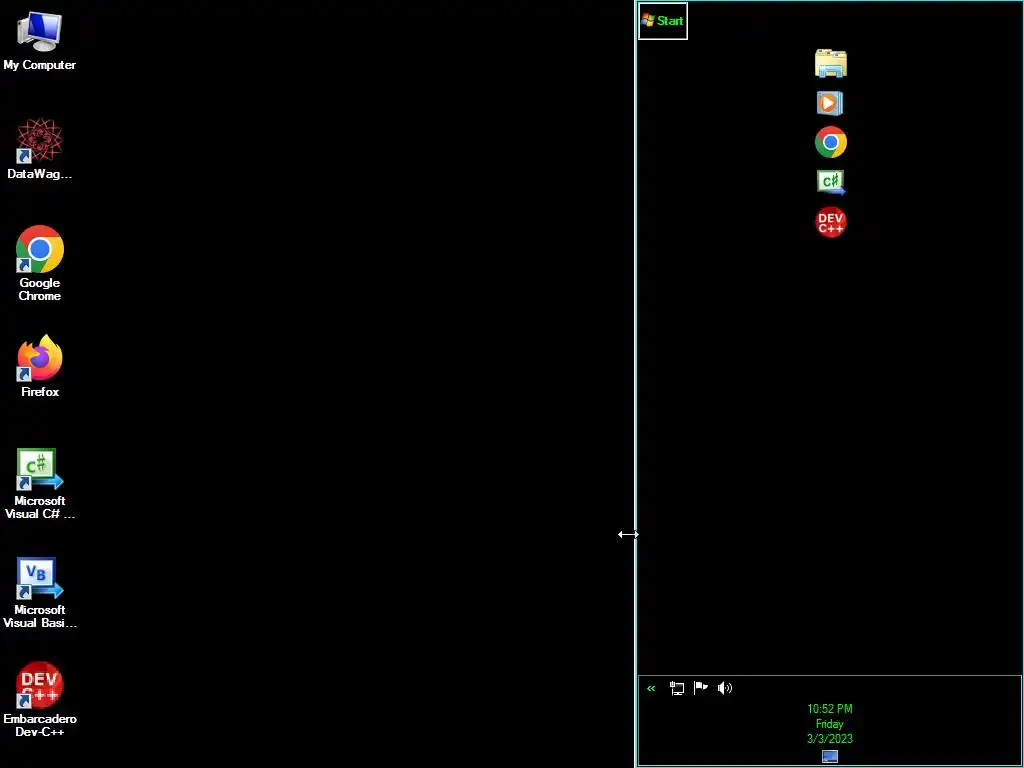Click the Show Desktop button
Image resolution: width=1024 pixels, height=768 pixels.
pos(829,757)
